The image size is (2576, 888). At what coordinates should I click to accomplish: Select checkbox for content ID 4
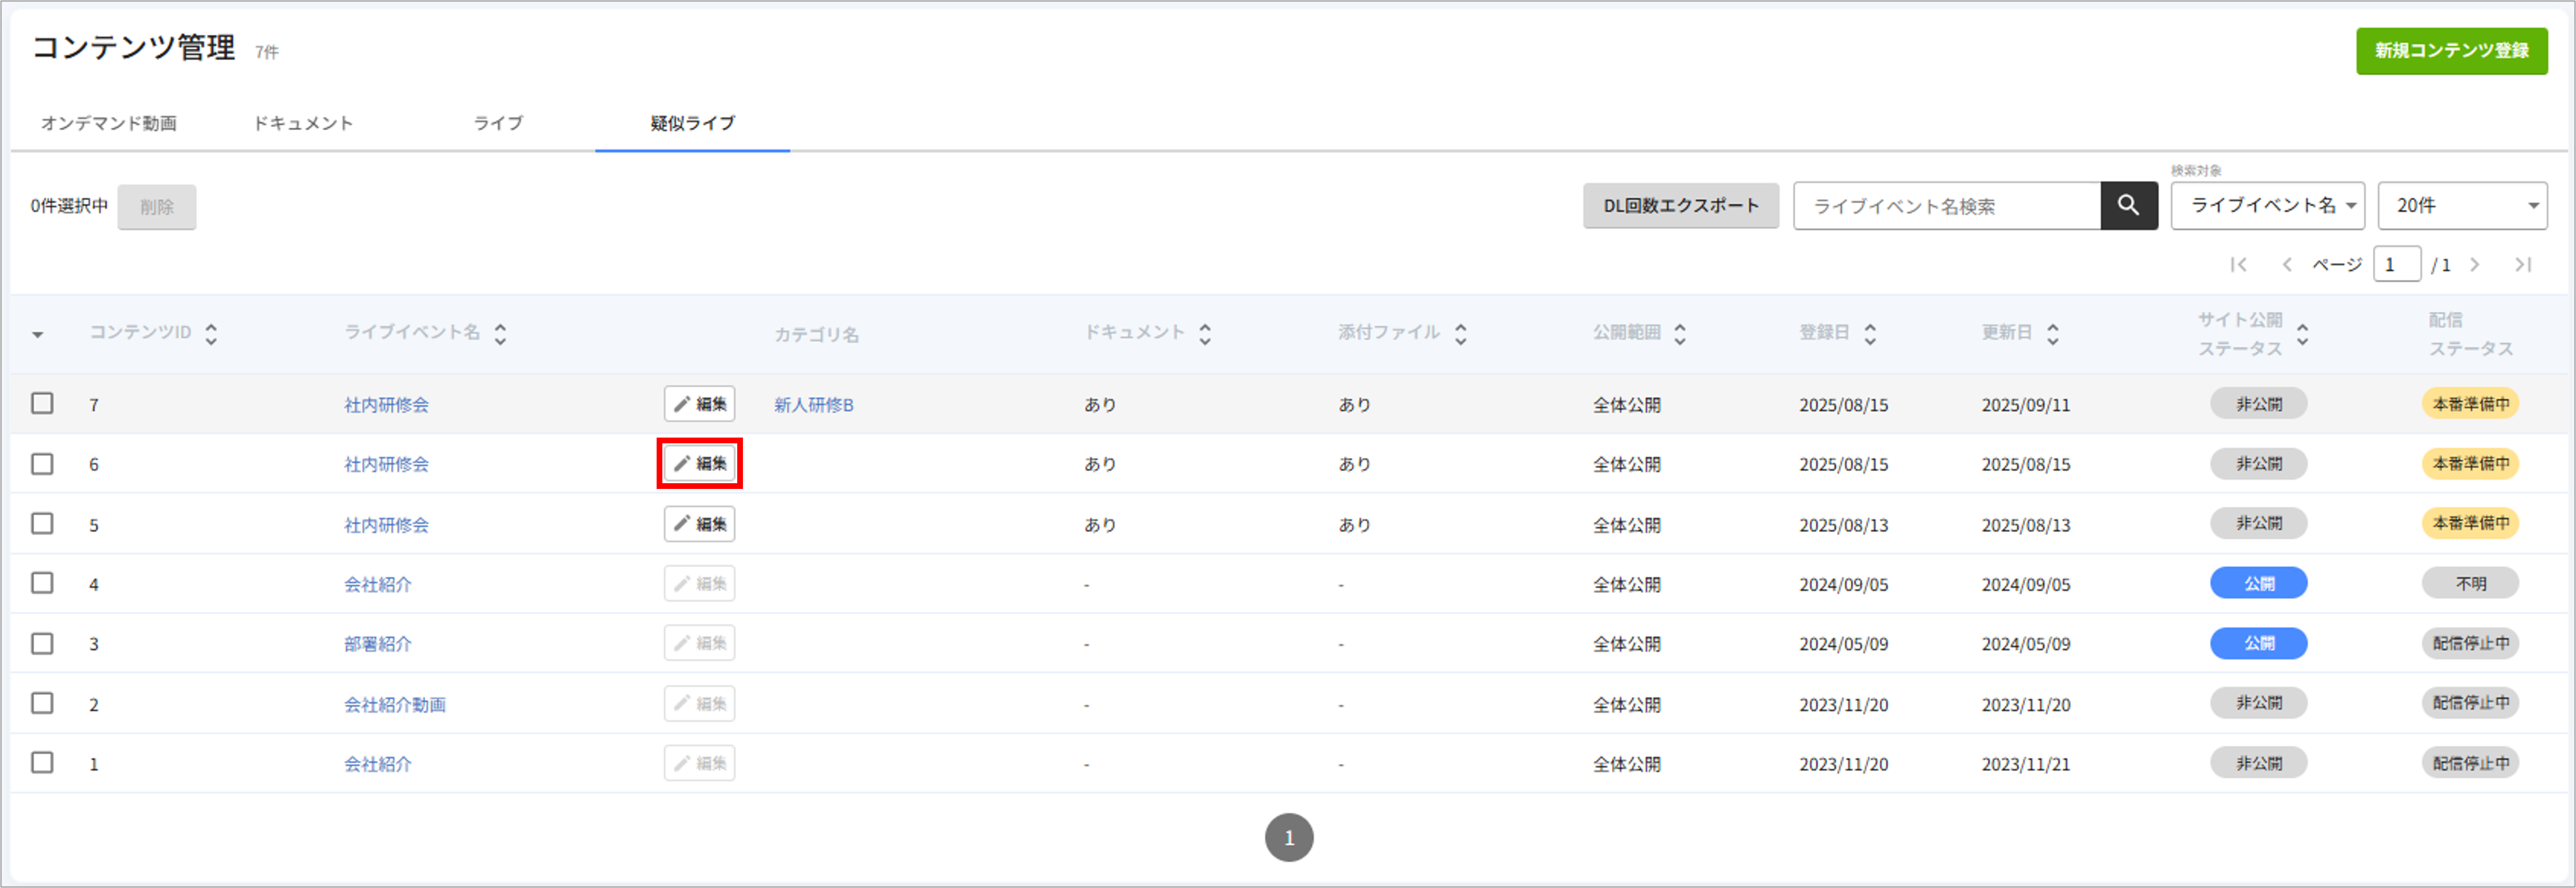coord(42,582)
